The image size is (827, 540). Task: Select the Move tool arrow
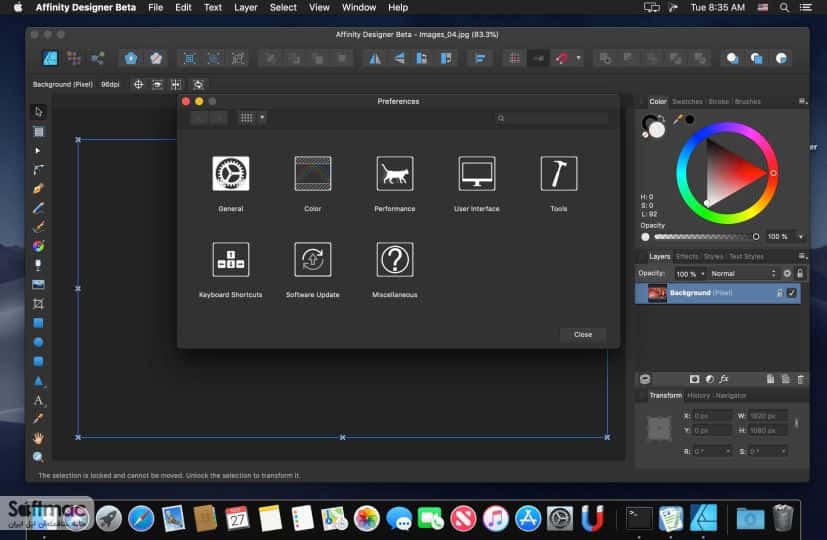[x=39, y=112]
